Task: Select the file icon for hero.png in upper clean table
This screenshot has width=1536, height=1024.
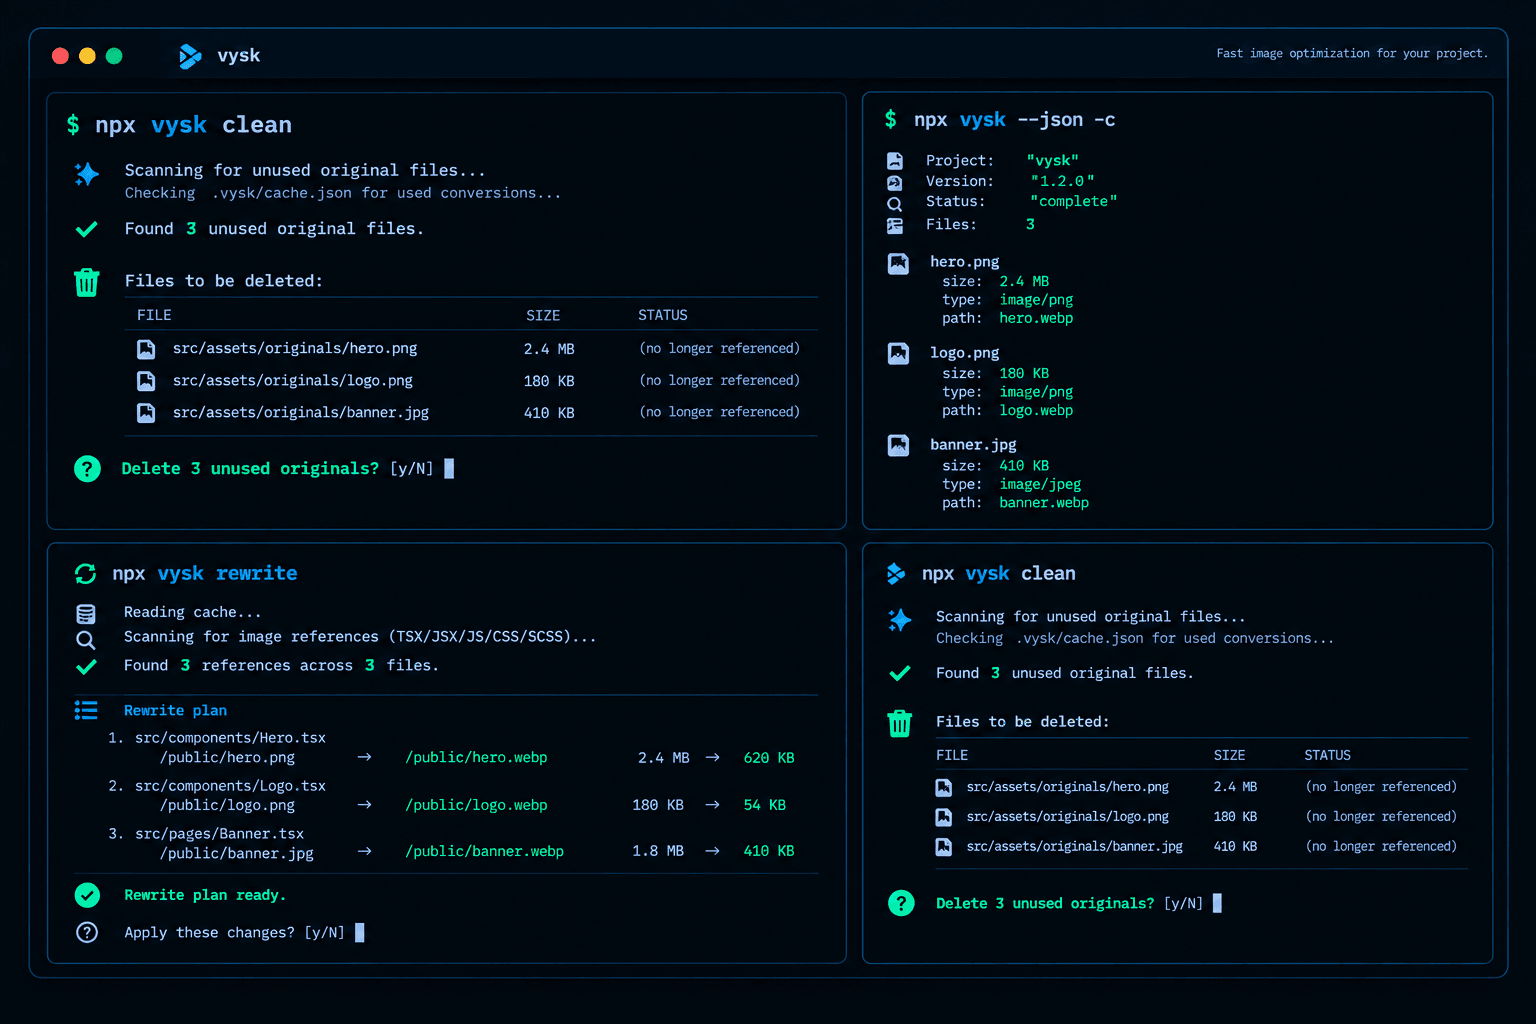Action: [x=146, y=349]
